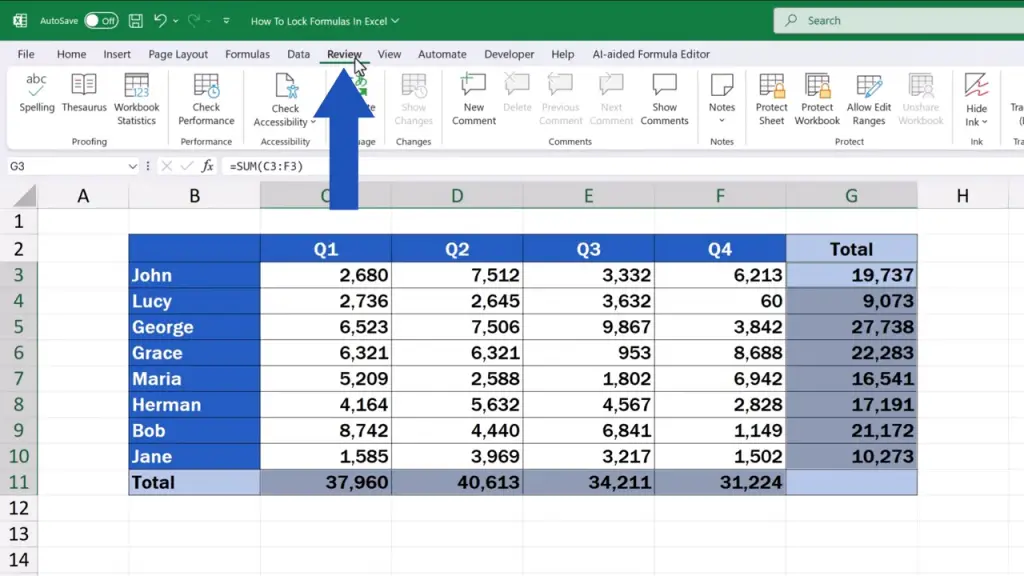1024x576 pixels.
Task: Run Check Performance
Action: point(206,99)
